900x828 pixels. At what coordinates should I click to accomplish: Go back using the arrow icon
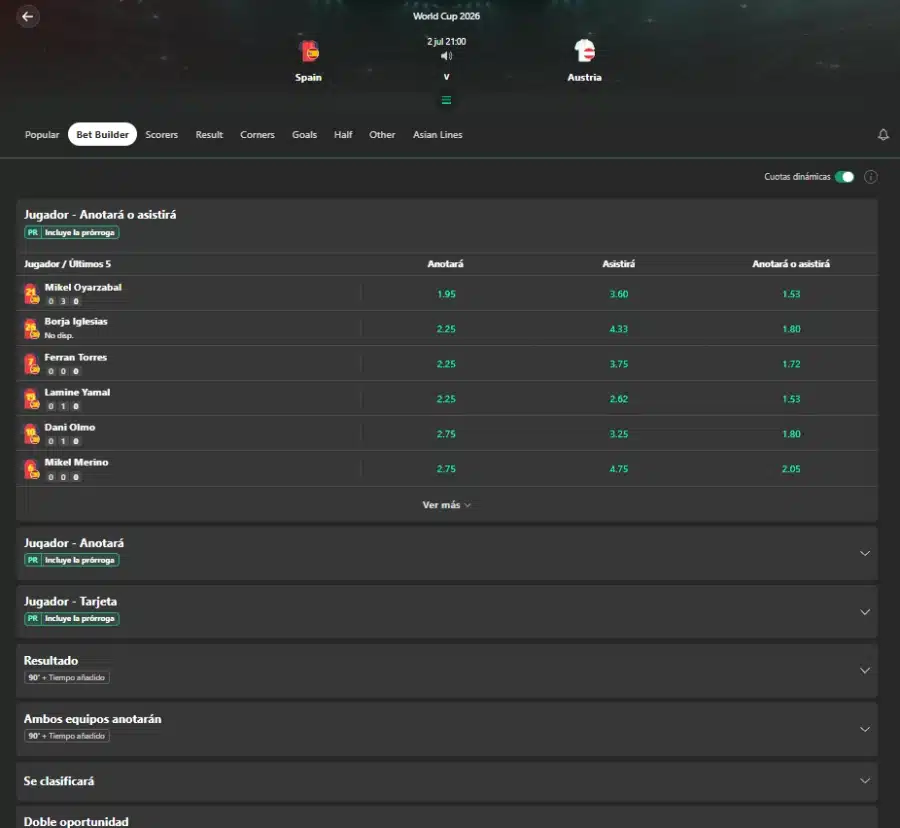point(28,16)
